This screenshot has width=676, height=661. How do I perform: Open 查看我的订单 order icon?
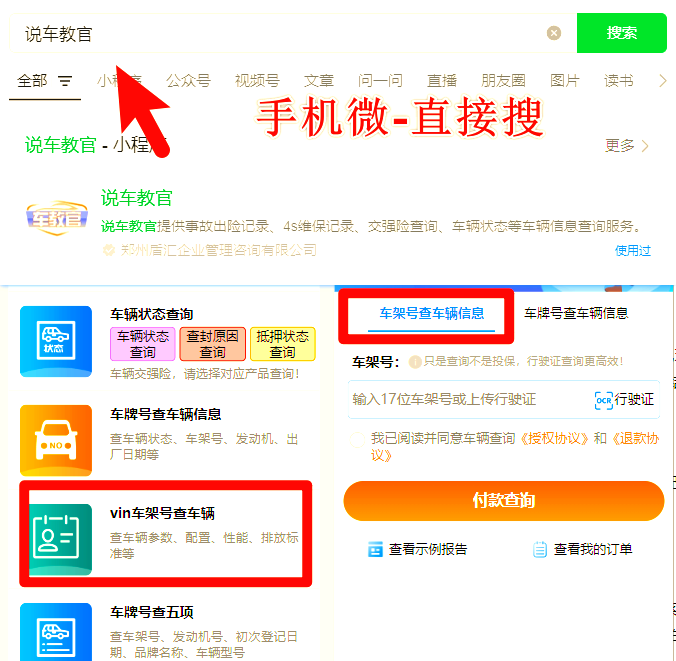(540, 549)
